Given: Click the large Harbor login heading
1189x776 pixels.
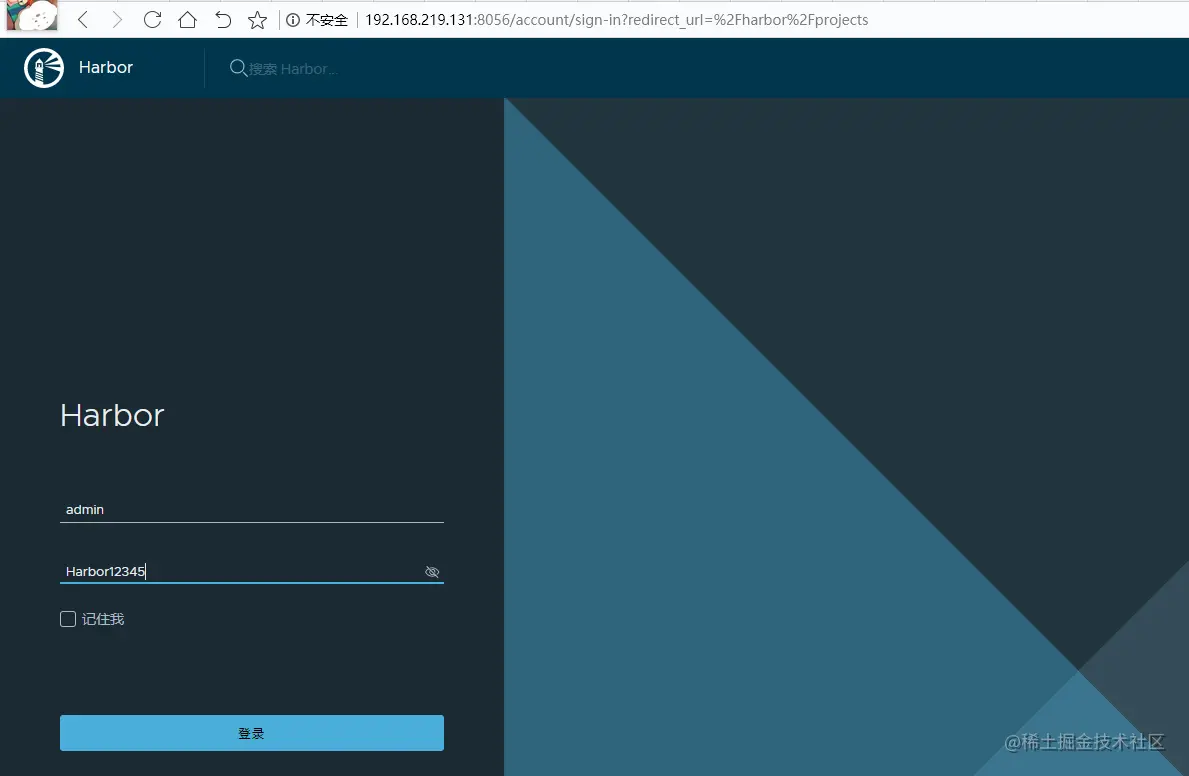Looking at the screenshot, I should (112, 416).
